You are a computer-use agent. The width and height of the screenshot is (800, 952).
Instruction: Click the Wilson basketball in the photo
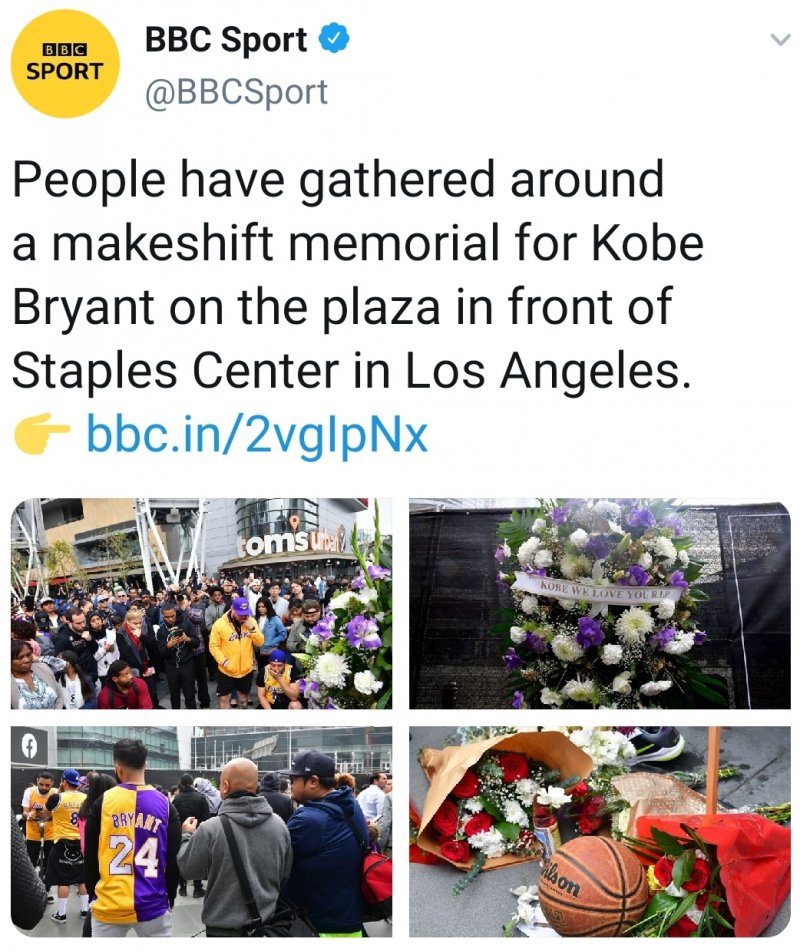tap(592, 885)
